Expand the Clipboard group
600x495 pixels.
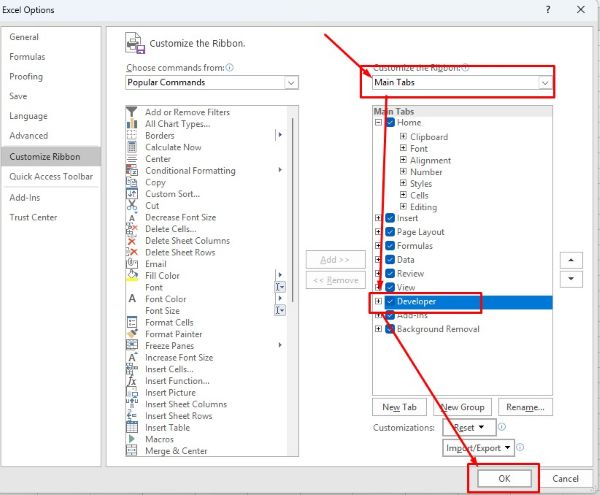[x=403, y=136]
